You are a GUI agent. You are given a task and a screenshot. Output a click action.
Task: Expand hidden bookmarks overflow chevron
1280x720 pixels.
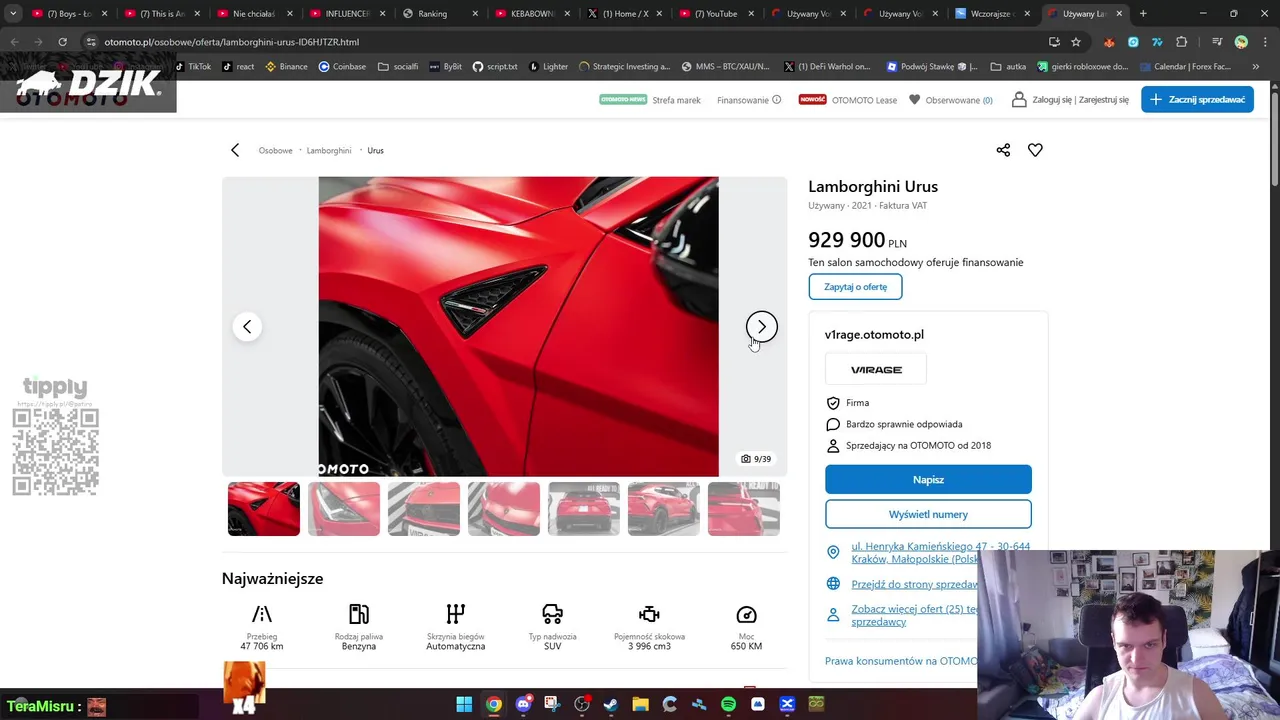[x=1255, y=66]
